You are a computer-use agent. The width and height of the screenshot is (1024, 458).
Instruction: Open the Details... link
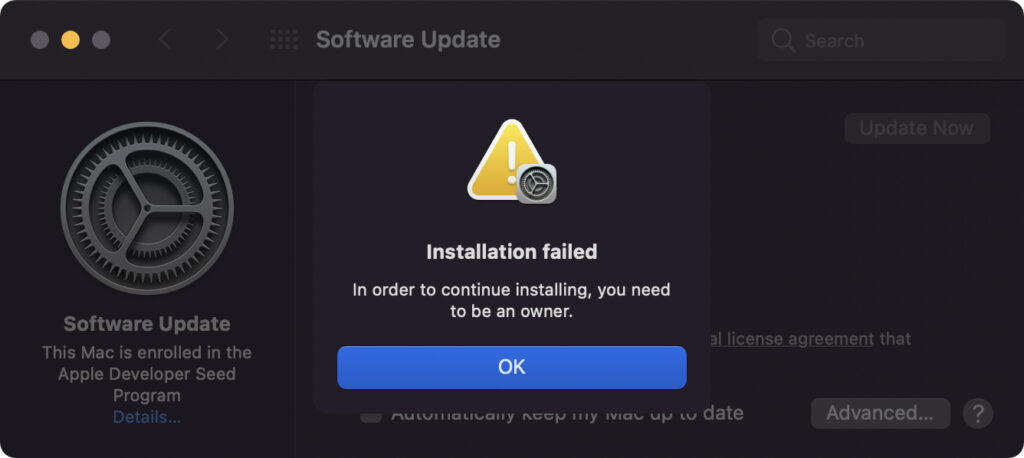point(147,417)
